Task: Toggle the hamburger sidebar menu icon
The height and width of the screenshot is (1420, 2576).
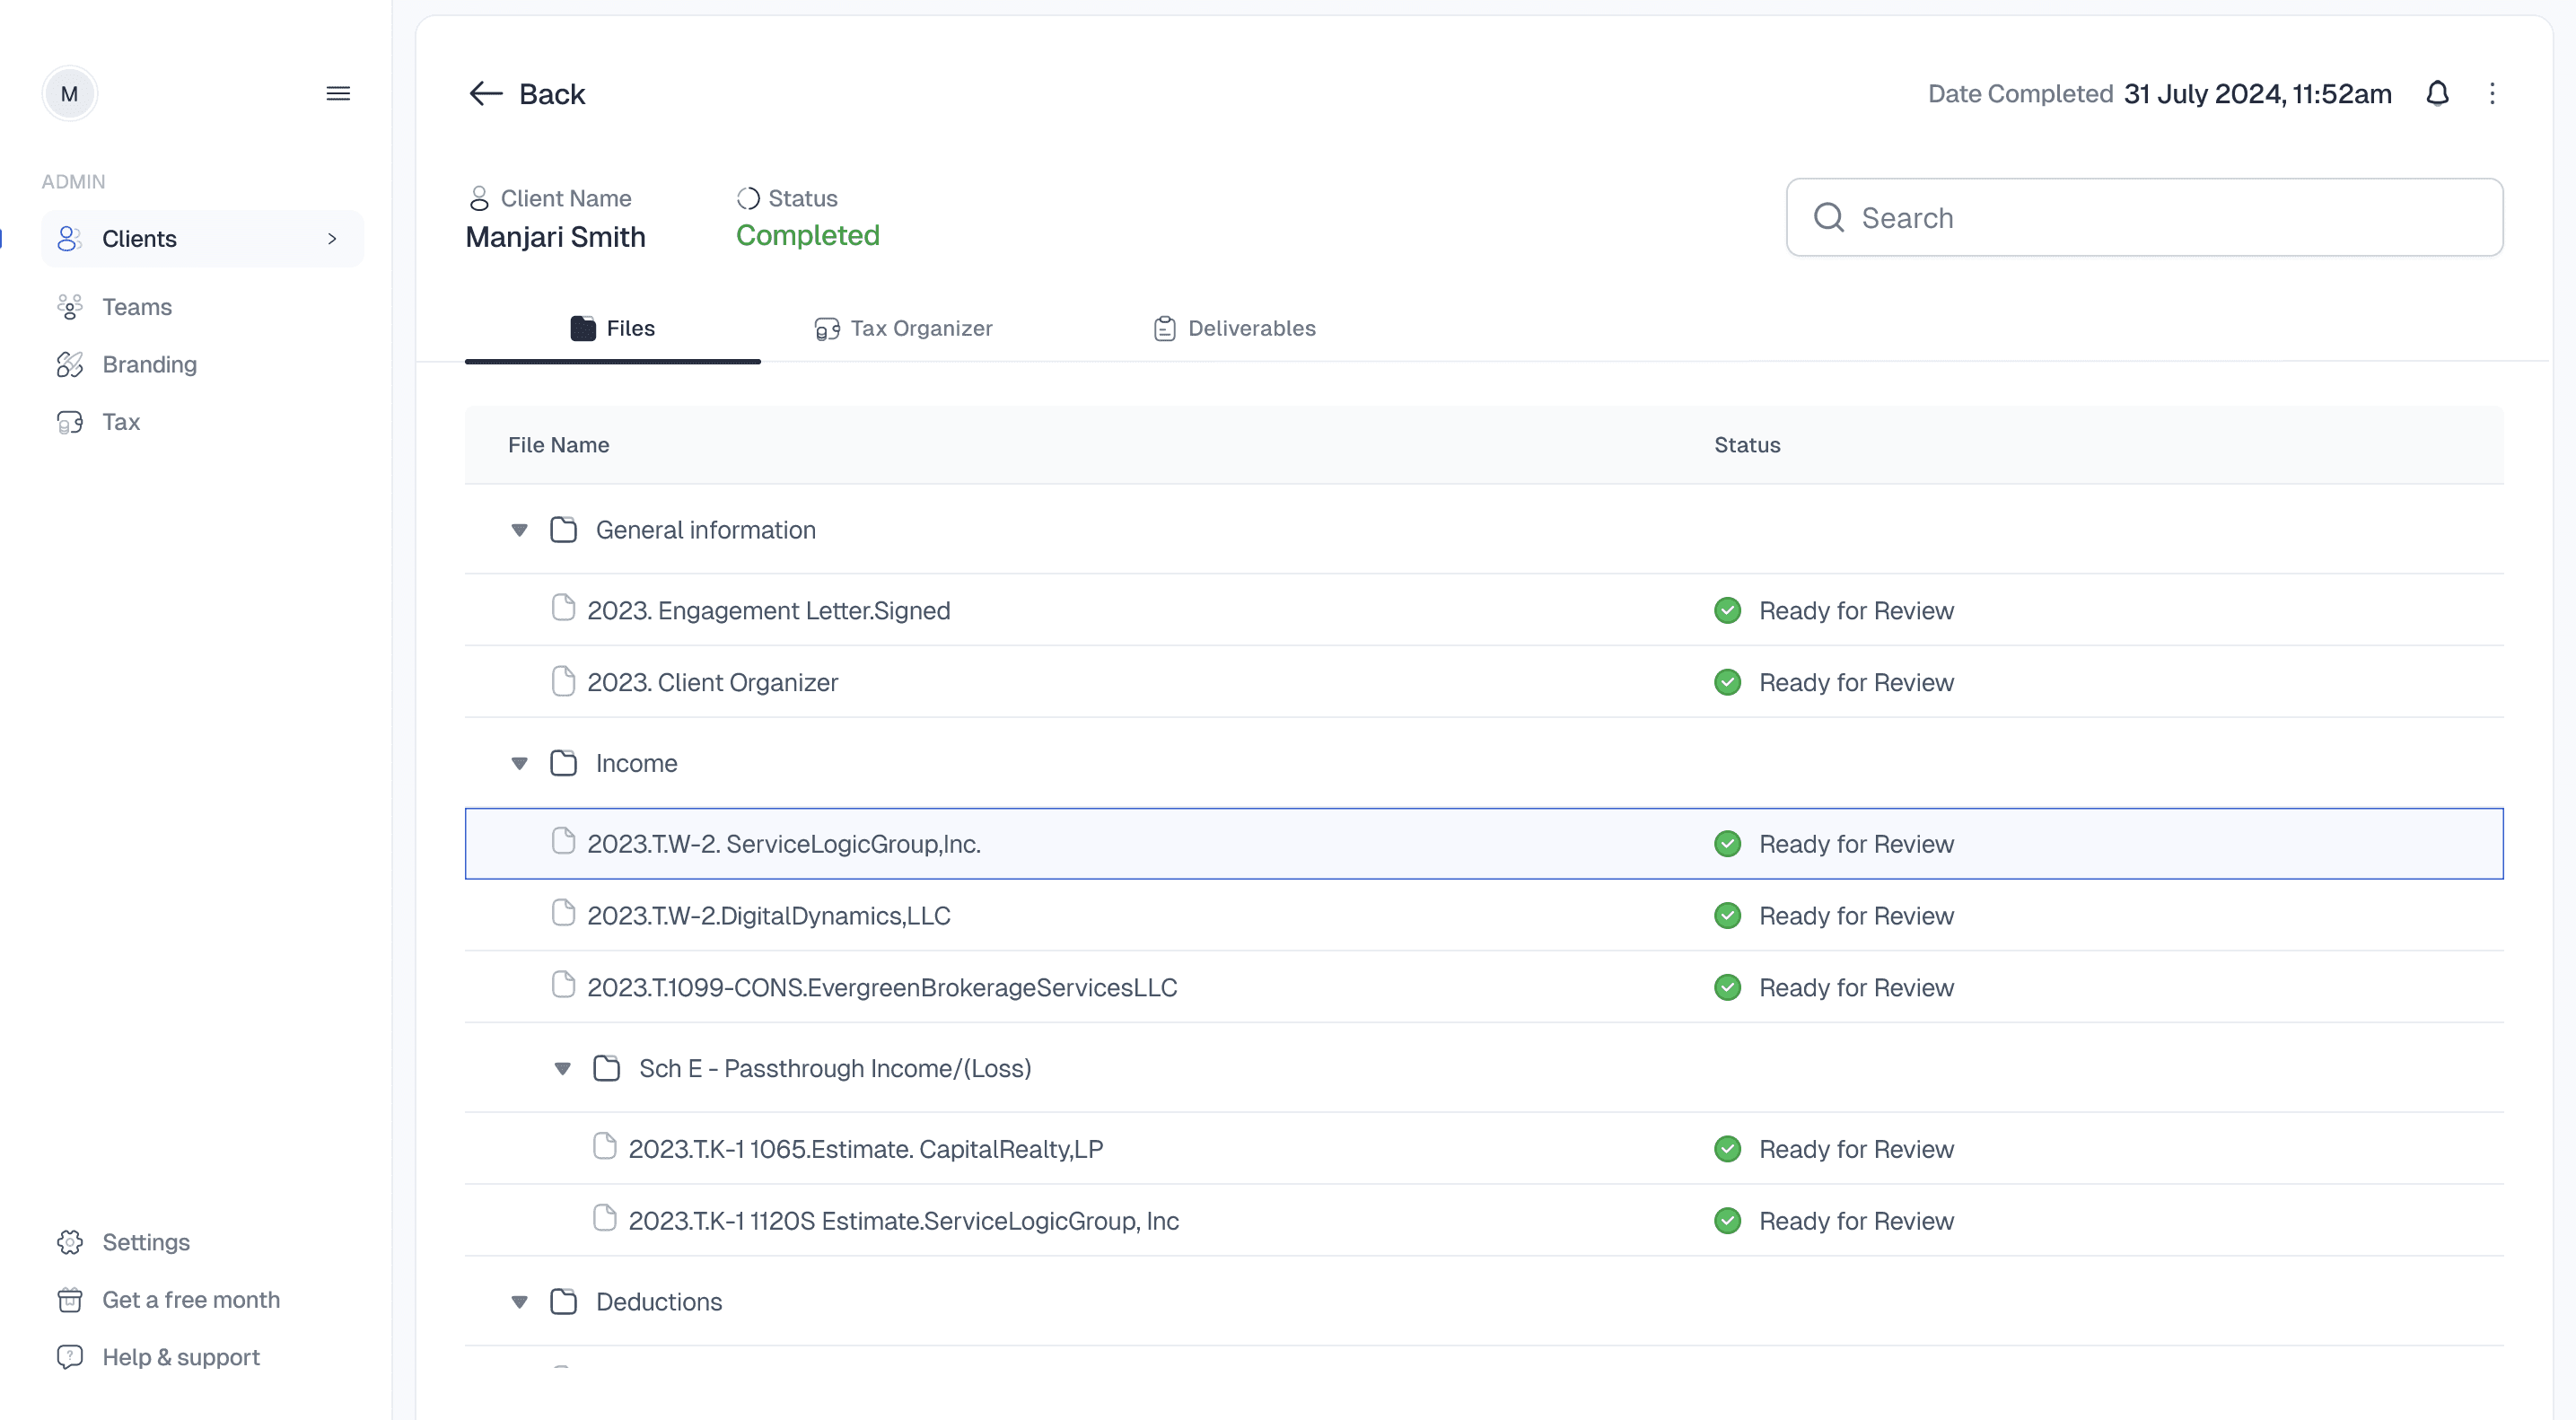Action: click(338, 93)
